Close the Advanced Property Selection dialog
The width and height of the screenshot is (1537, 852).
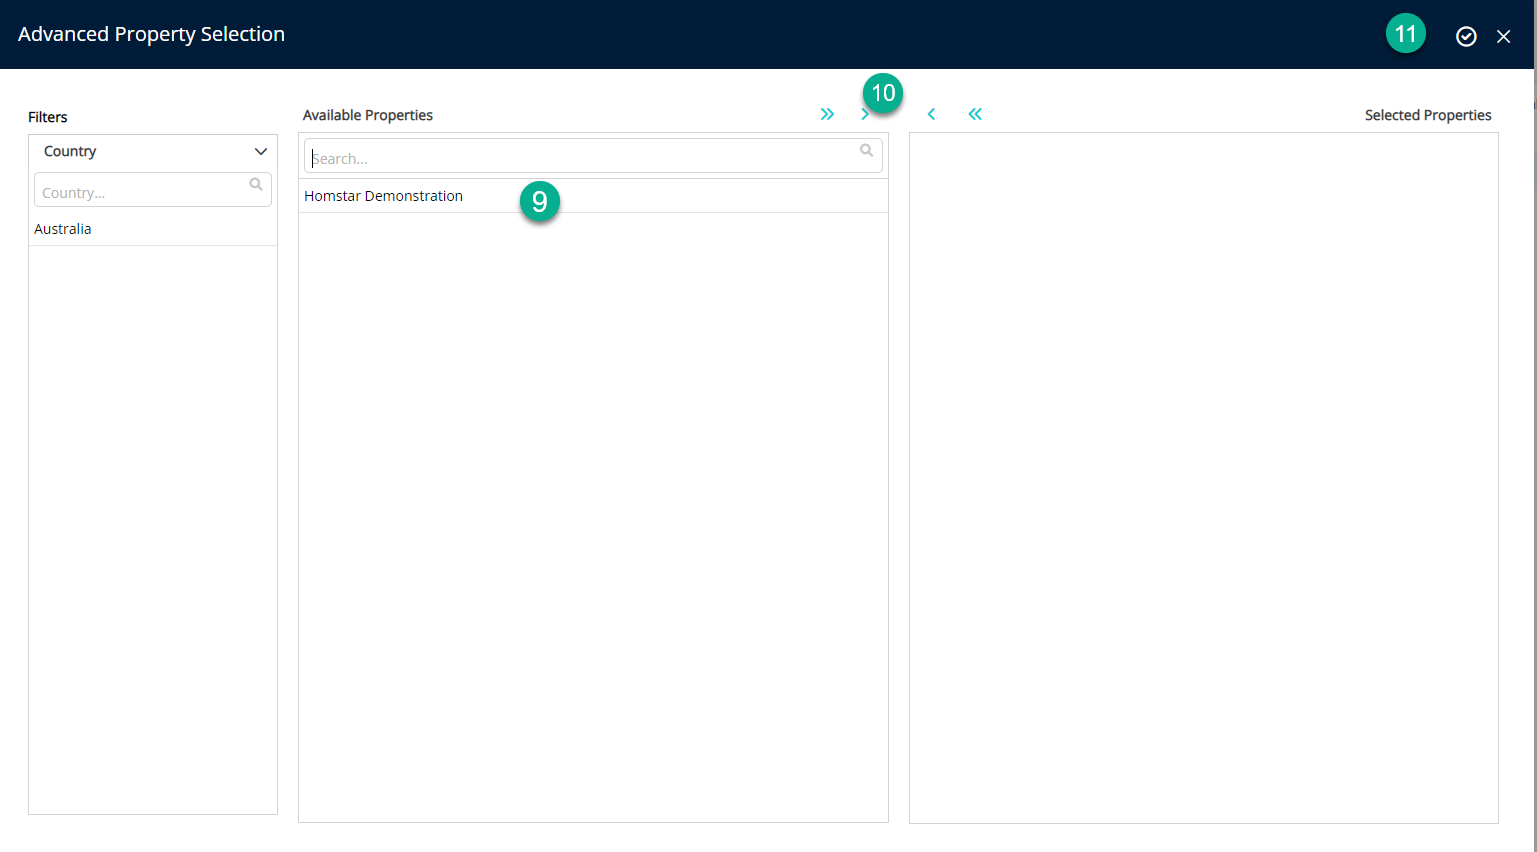(1503, 36)
